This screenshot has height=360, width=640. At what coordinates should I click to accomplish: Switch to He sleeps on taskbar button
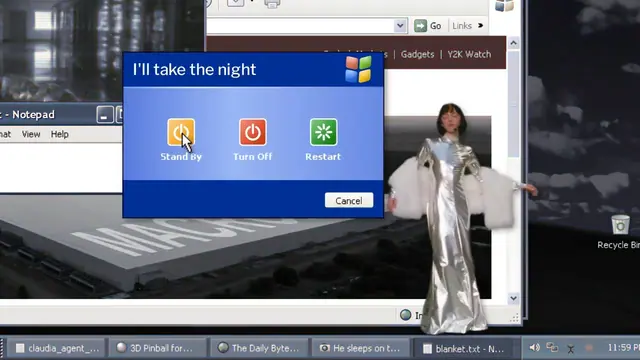[x=361, y=348]
